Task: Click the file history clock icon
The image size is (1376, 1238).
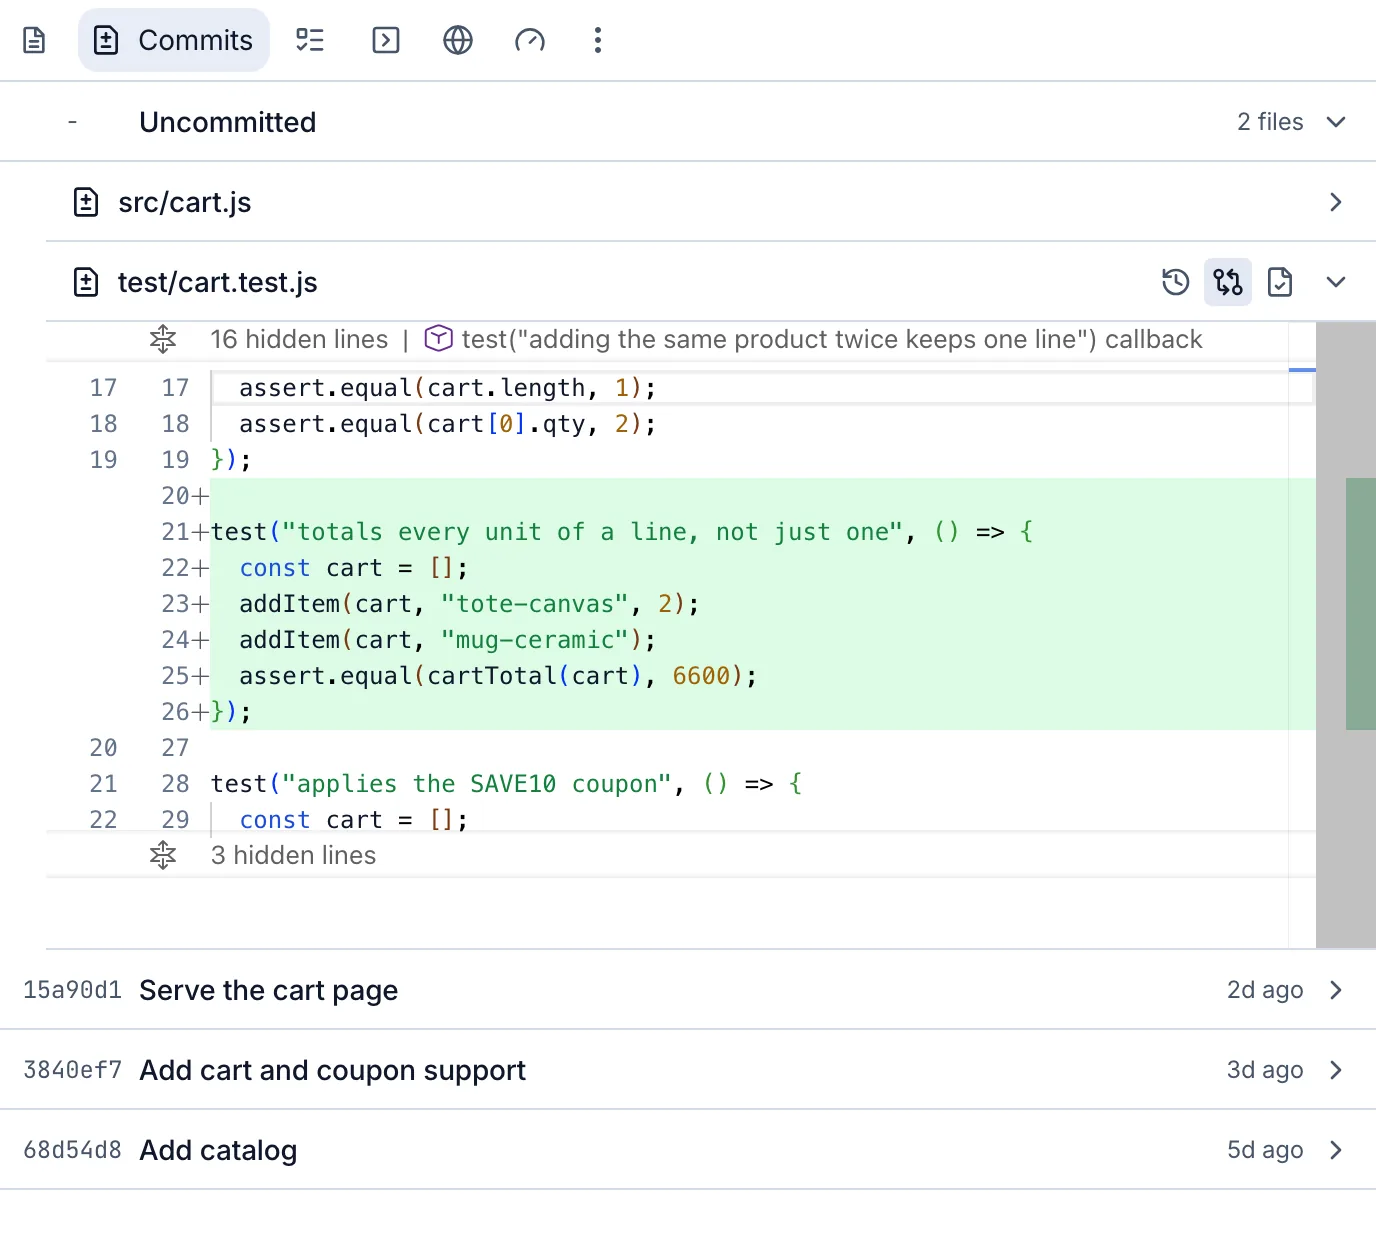Action: 1176,282
